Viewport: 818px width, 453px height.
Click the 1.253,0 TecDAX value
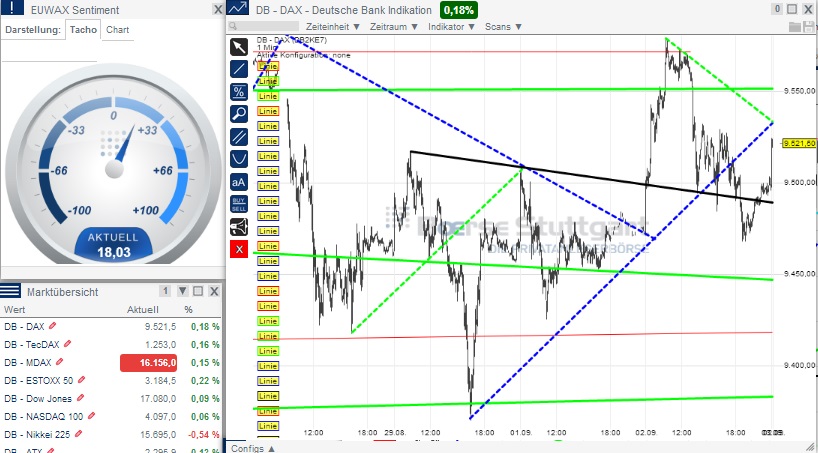pos(160,344)
